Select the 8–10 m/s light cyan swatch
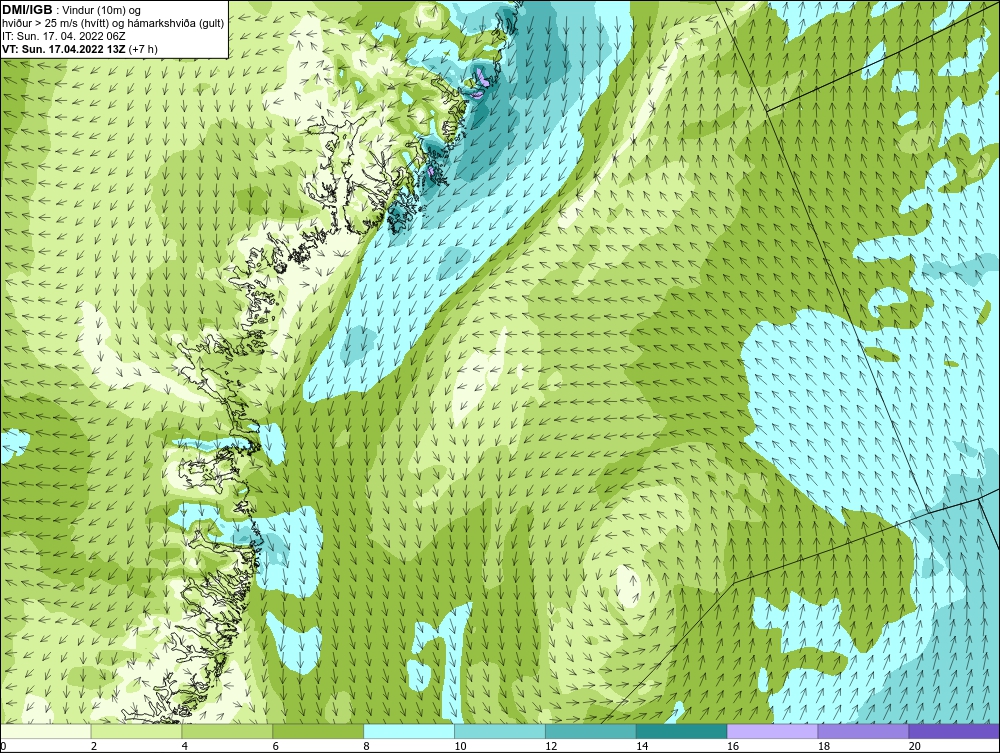 409,731
